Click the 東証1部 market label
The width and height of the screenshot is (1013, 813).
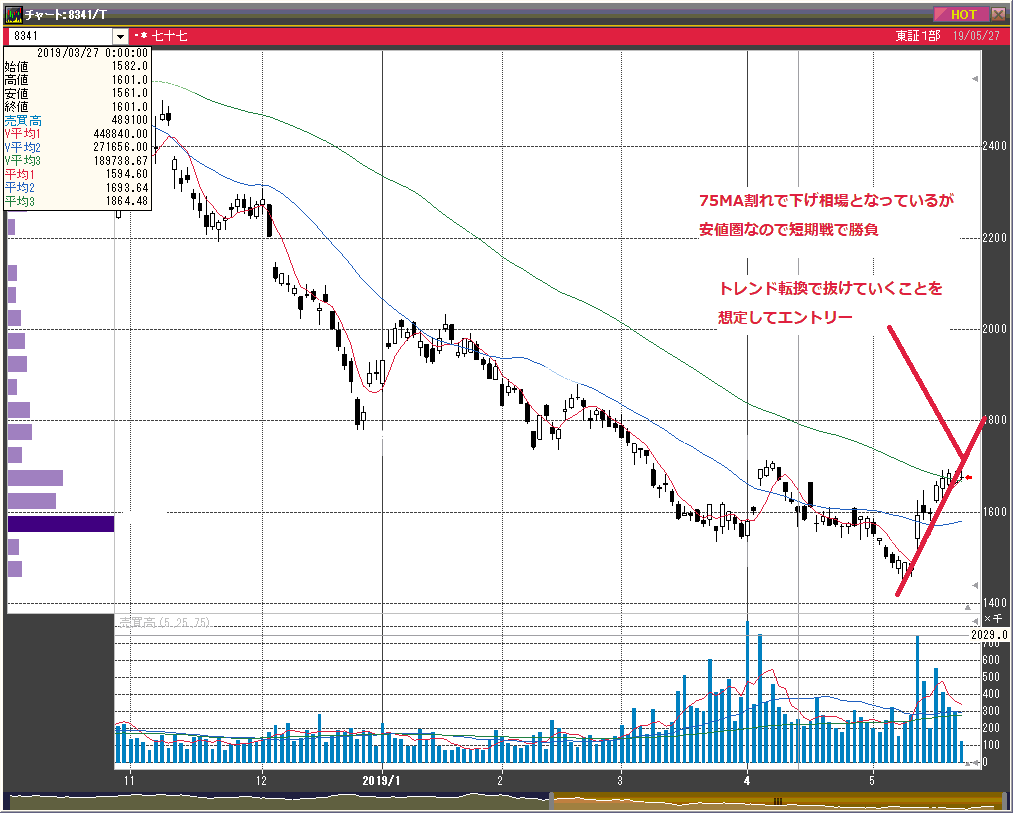[917, 36]
